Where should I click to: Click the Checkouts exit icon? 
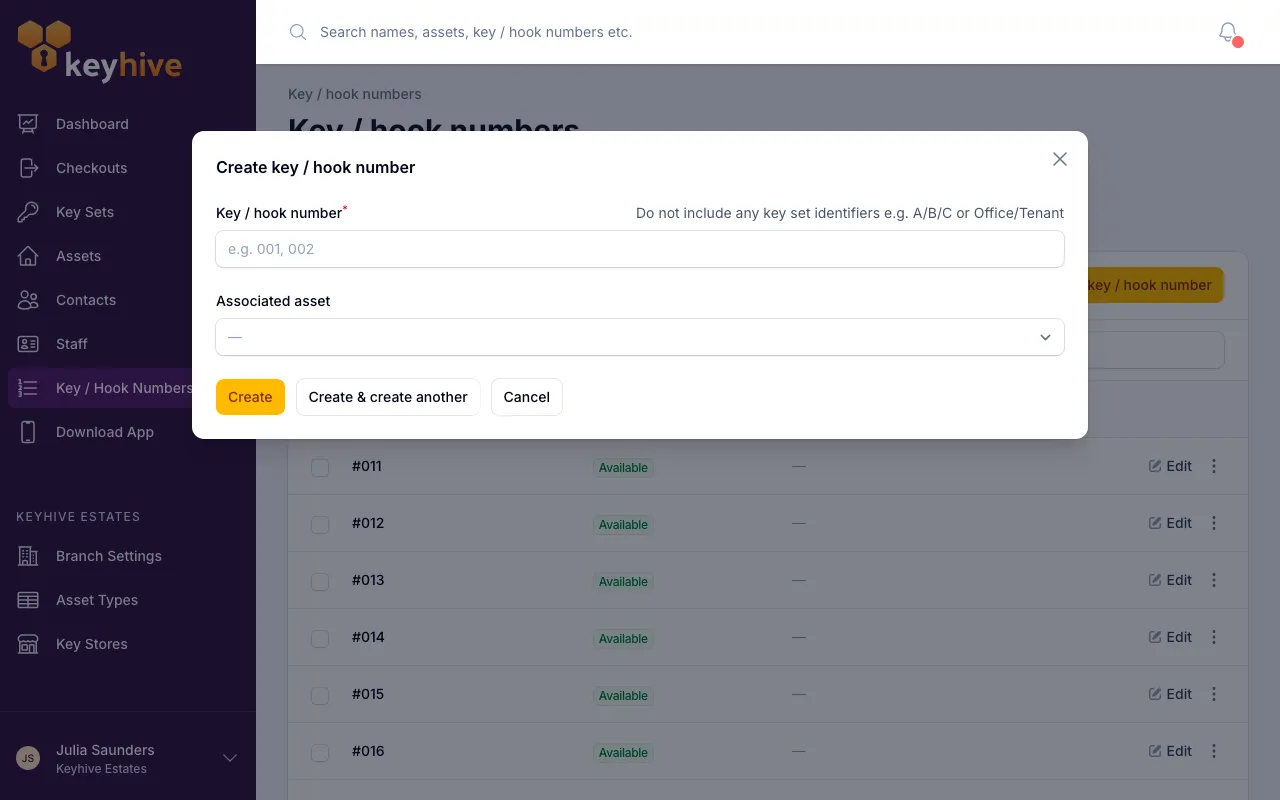coord(28,168)
